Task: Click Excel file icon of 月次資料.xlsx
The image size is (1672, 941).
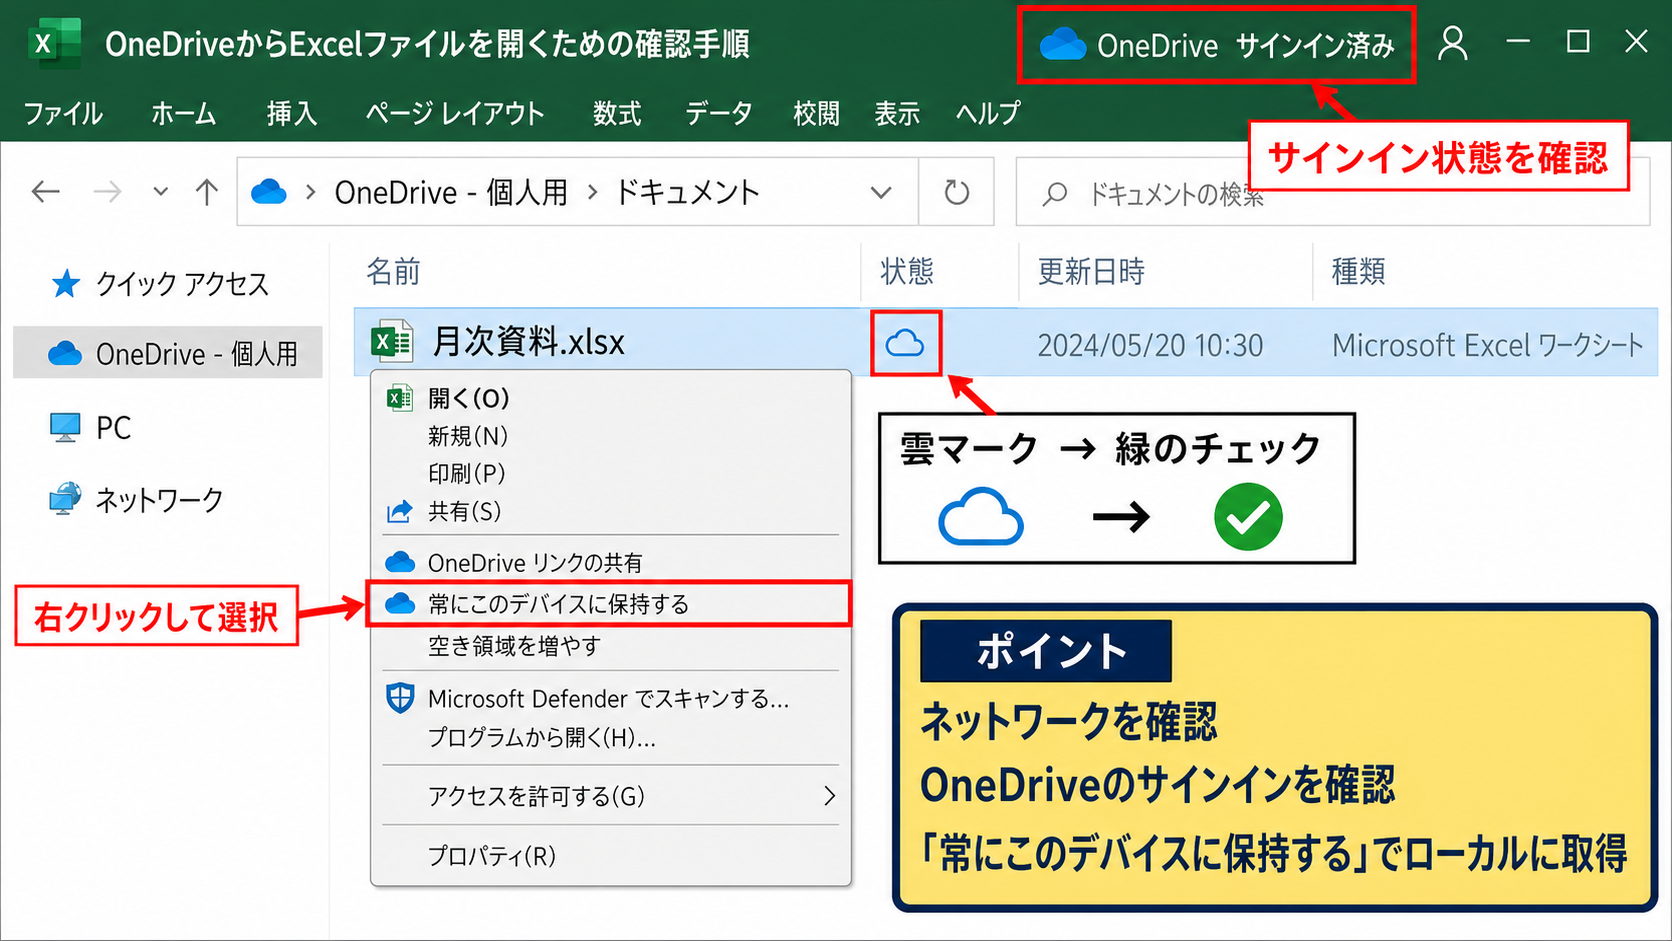Action: 392,341
